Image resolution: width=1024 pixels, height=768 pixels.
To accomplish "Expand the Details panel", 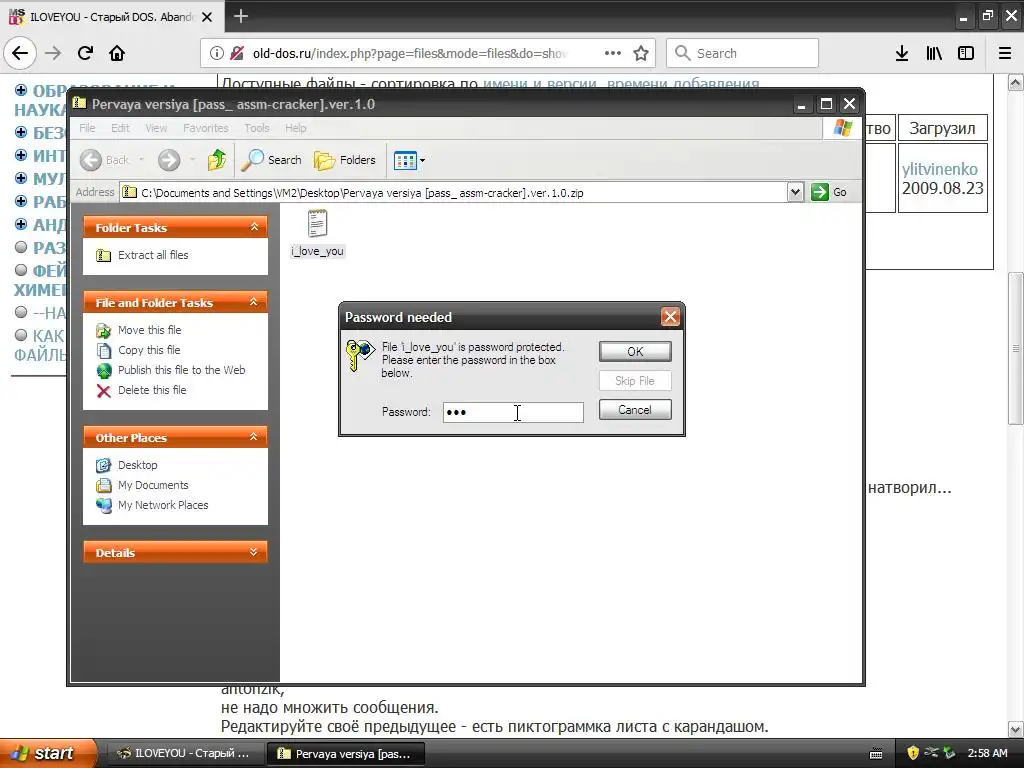I will [x=254, y=552].
